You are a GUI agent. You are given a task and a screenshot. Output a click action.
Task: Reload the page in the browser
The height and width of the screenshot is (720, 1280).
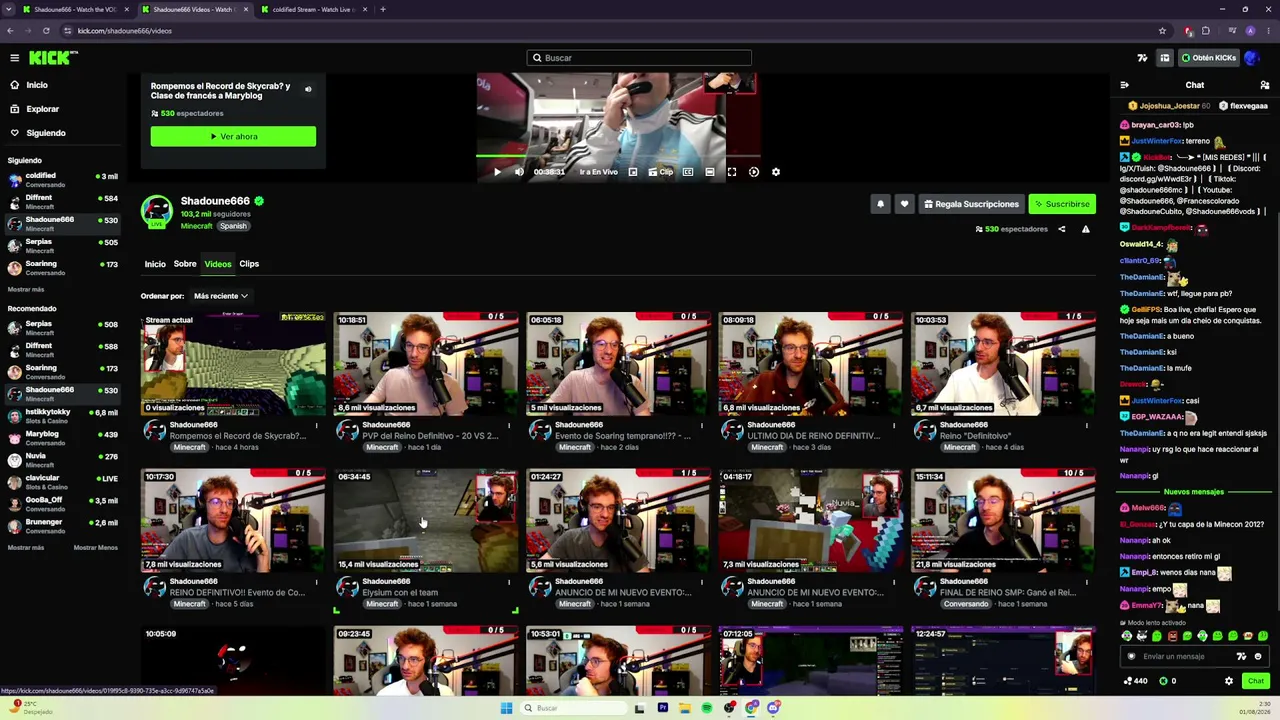(x=46, y=31)
